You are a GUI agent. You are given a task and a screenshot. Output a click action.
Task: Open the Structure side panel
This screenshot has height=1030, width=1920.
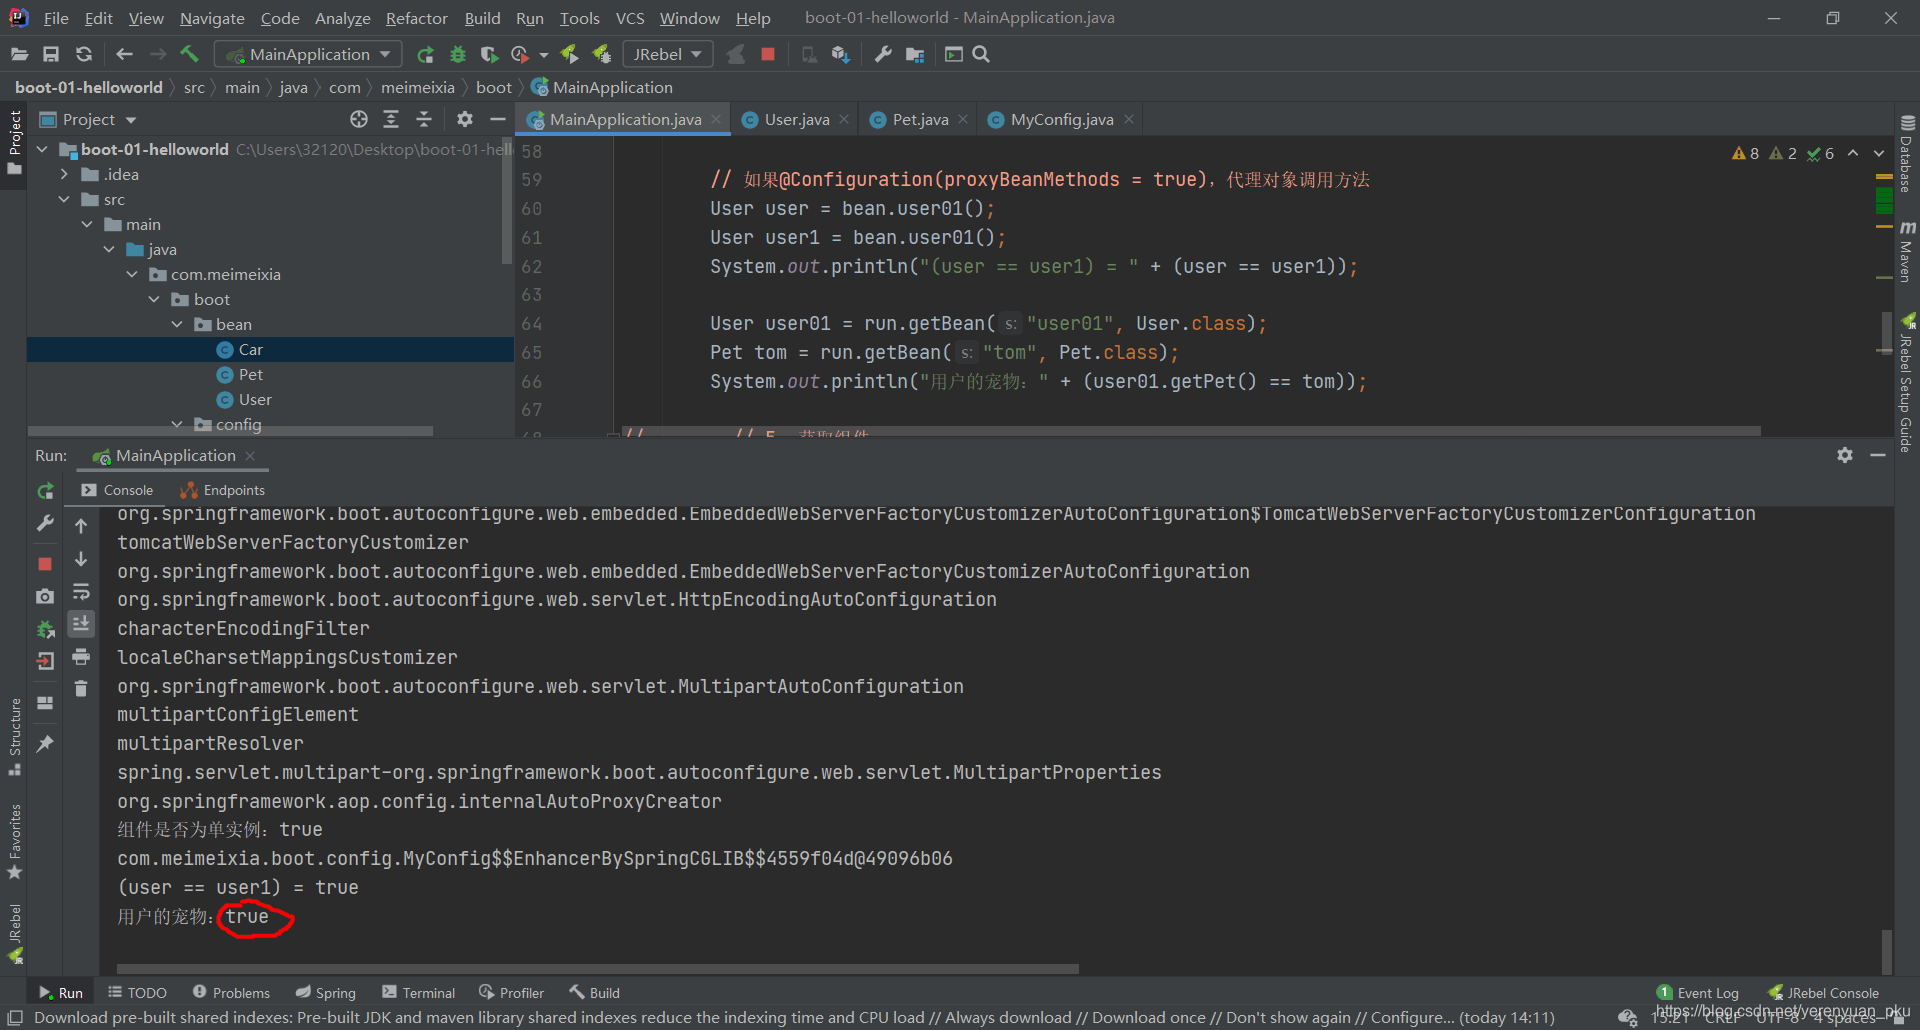point(15,736)
